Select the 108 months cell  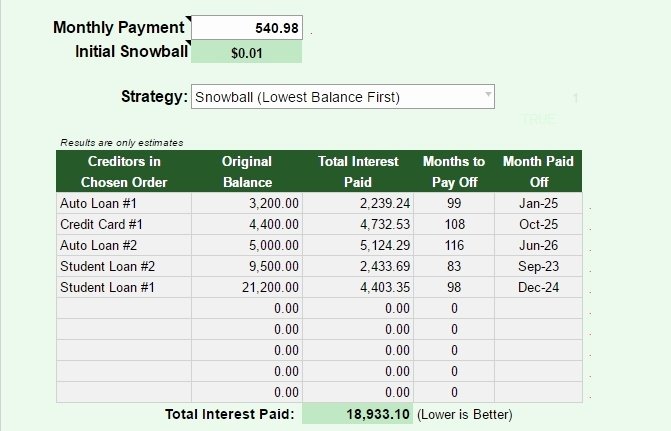point(454,224)
